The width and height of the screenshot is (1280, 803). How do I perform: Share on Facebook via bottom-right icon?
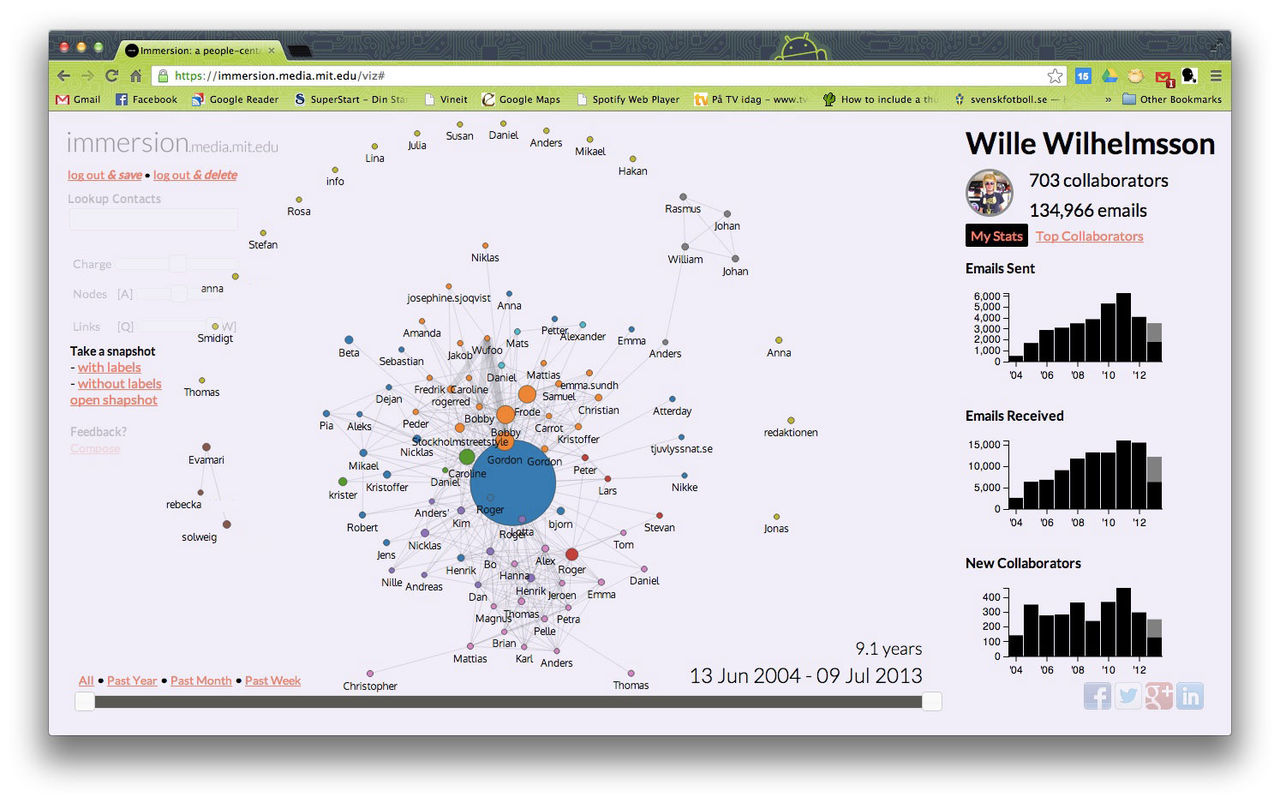[1097, 696]
